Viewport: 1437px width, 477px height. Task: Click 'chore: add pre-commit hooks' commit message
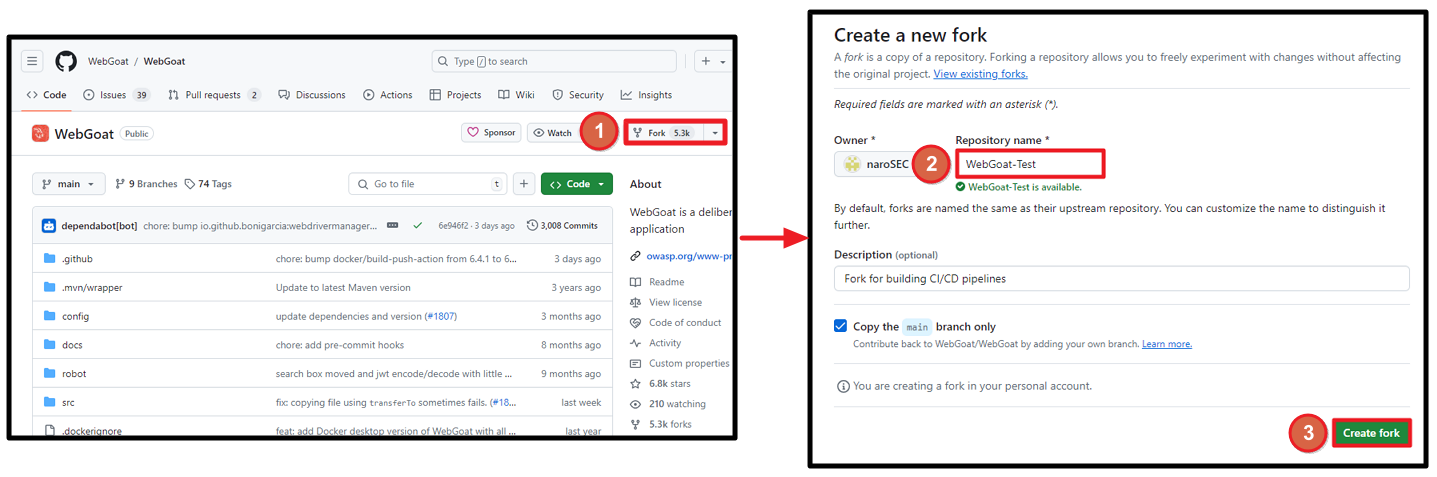[x=340, y=345]
